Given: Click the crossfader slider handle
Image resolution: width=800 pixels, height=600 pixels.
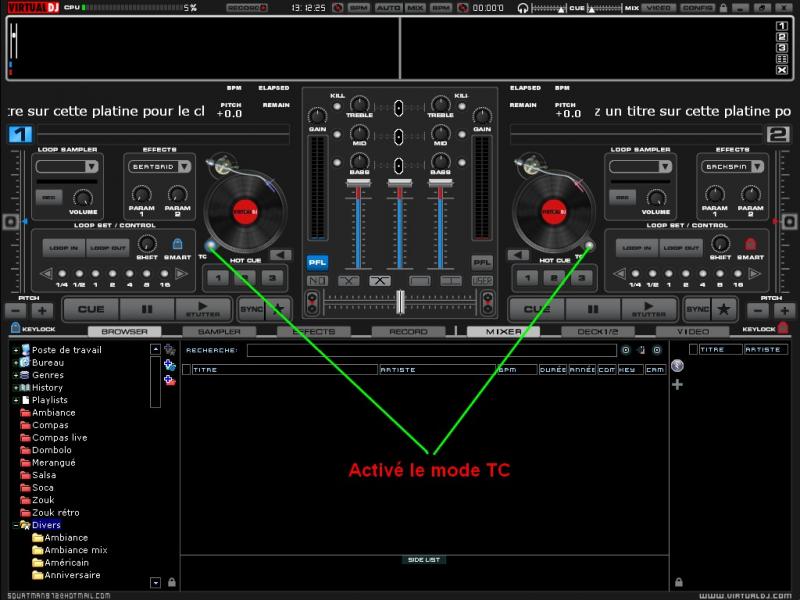Looking at the screenshot, I should point(401,303).
